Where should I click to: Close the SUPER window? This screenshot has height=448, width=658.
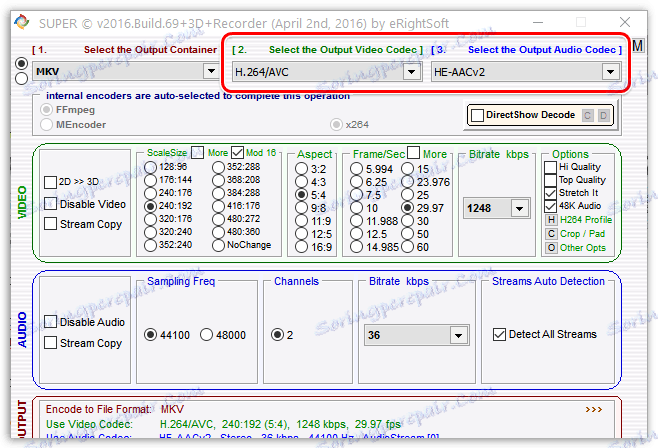coord(625,22)
